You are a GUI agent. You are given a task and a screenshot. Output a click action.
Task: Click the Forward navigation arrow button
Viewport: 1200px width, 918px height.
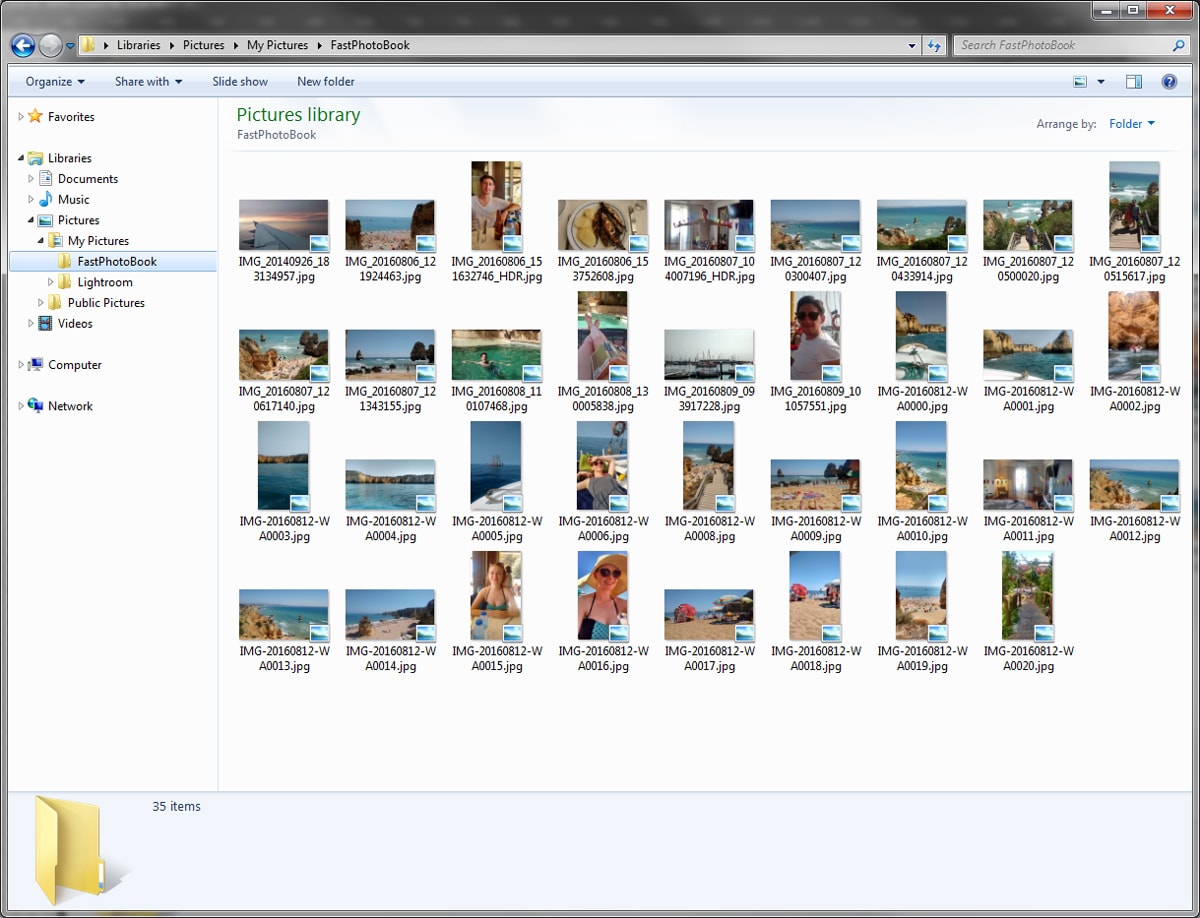(50, 45)
